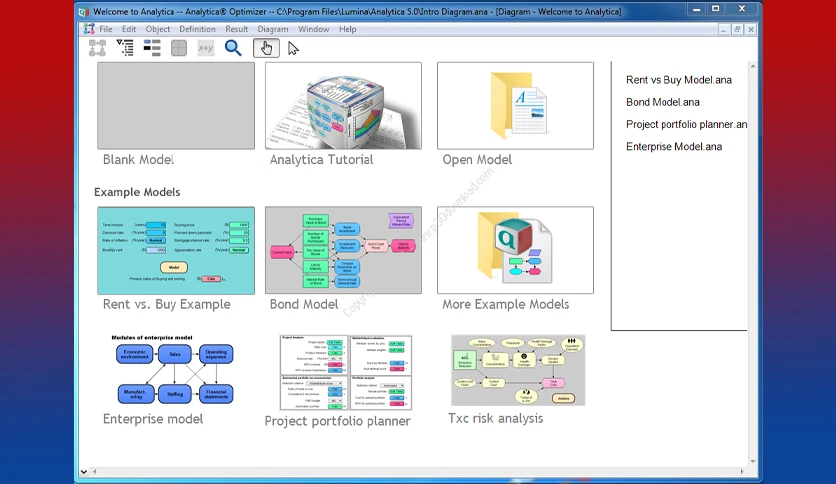This screenshot has height=484, width=836.
Task: Open recent file Bond Model.ana
Action: tap(663, 102)
